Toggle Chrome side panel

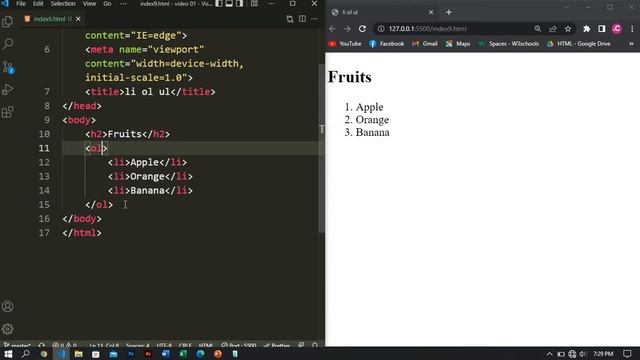[x=602, y=29]
